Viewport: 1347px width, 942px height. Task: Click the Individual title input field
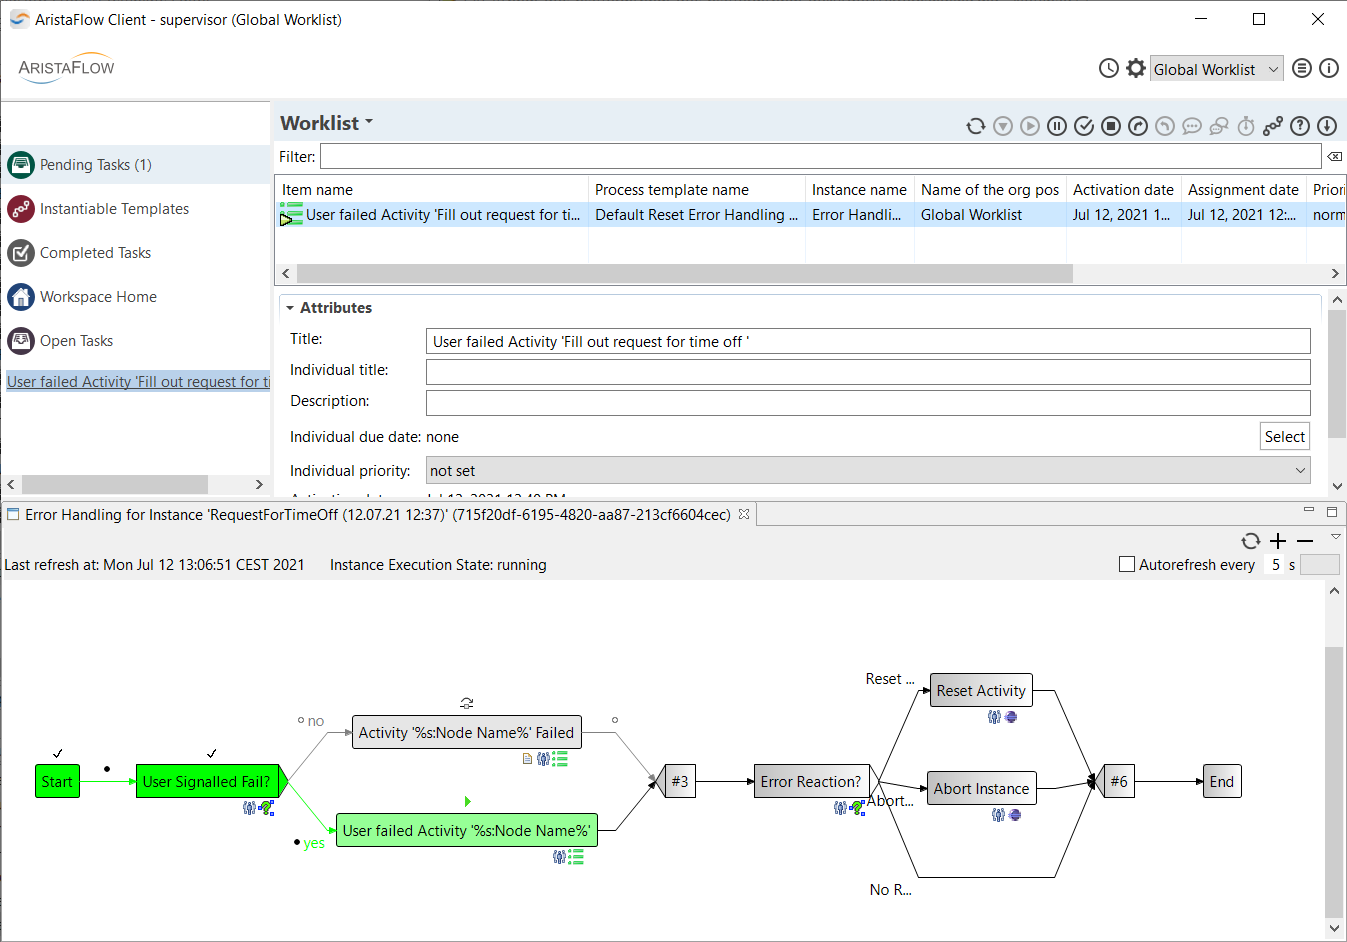pyautogui.click(x=868, y=372)
